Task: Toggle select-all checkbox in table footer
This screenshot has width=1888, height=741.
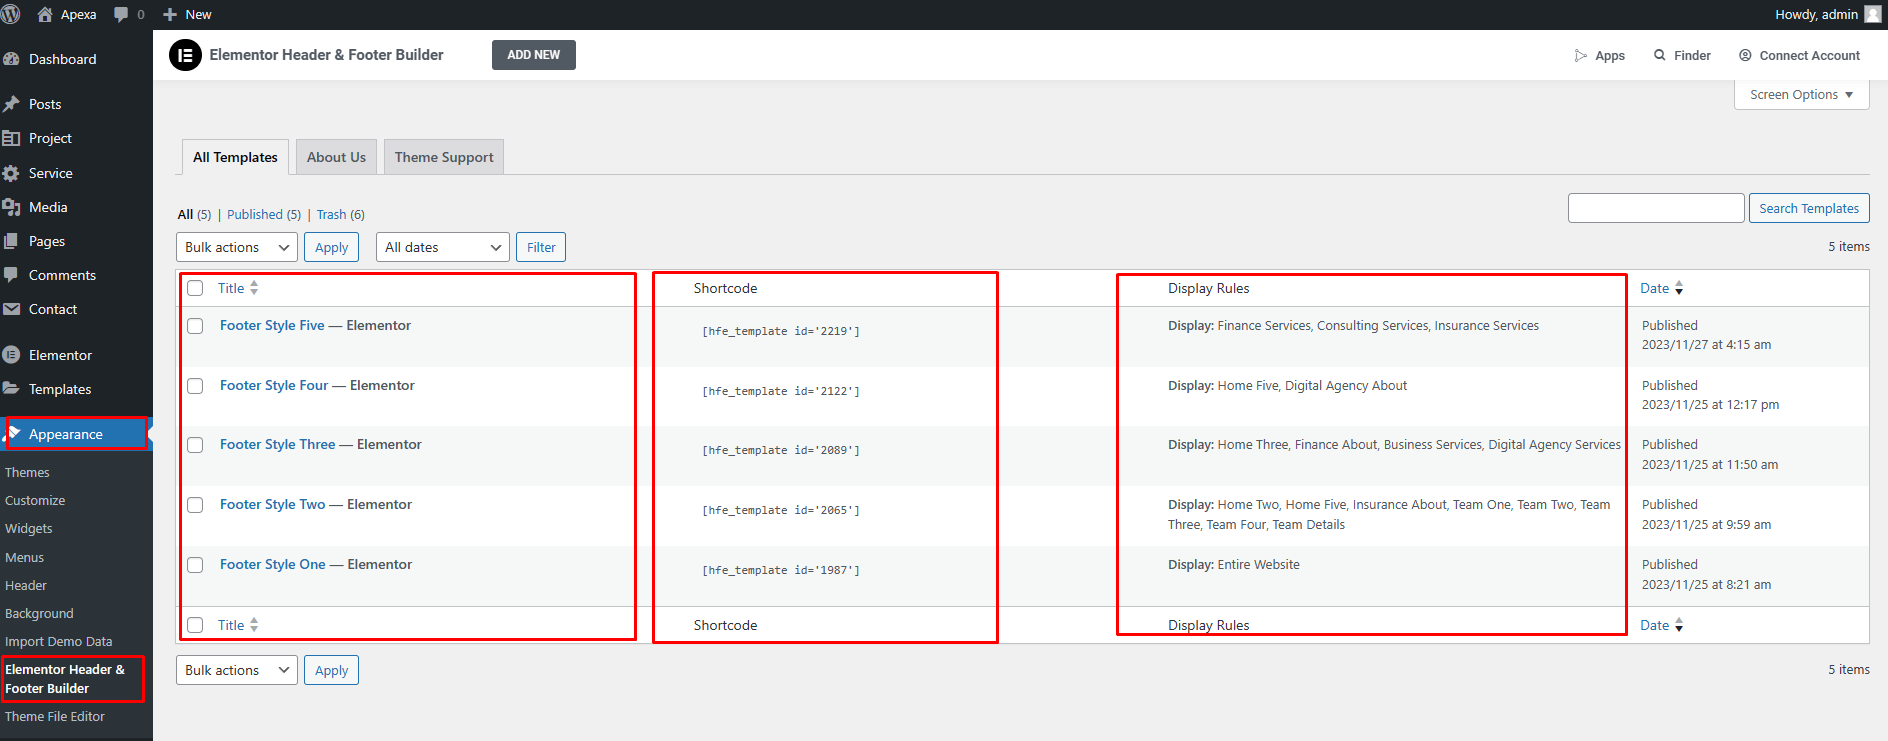Action: click(196, 625)
